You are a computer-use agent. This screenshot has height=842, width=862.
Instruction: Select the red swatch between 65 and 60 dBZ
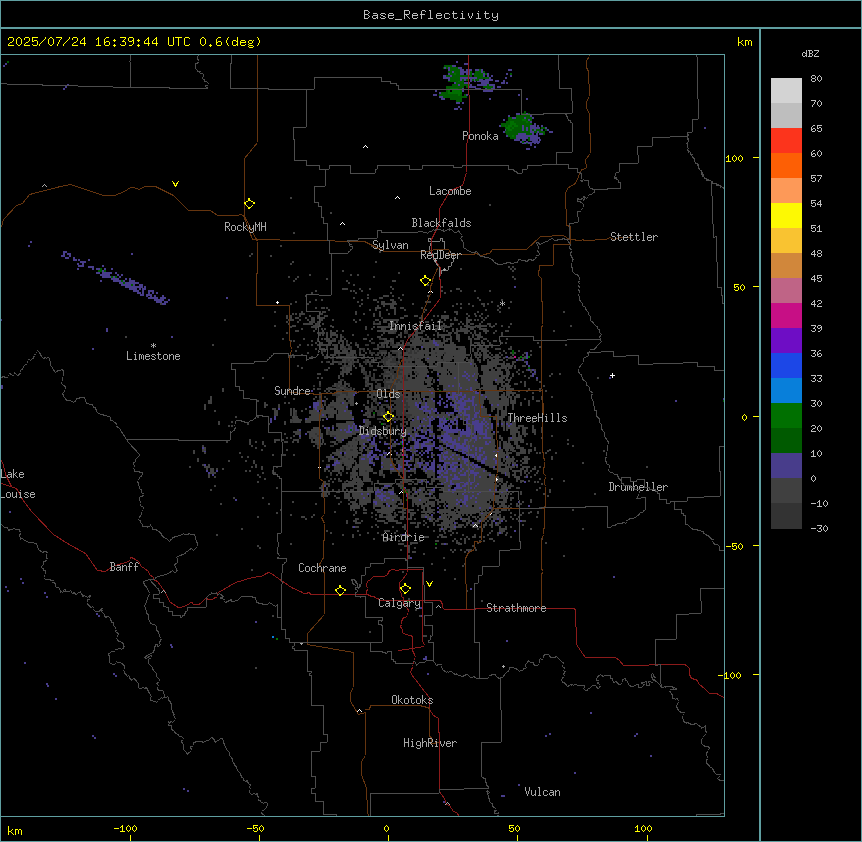[786, 141]
